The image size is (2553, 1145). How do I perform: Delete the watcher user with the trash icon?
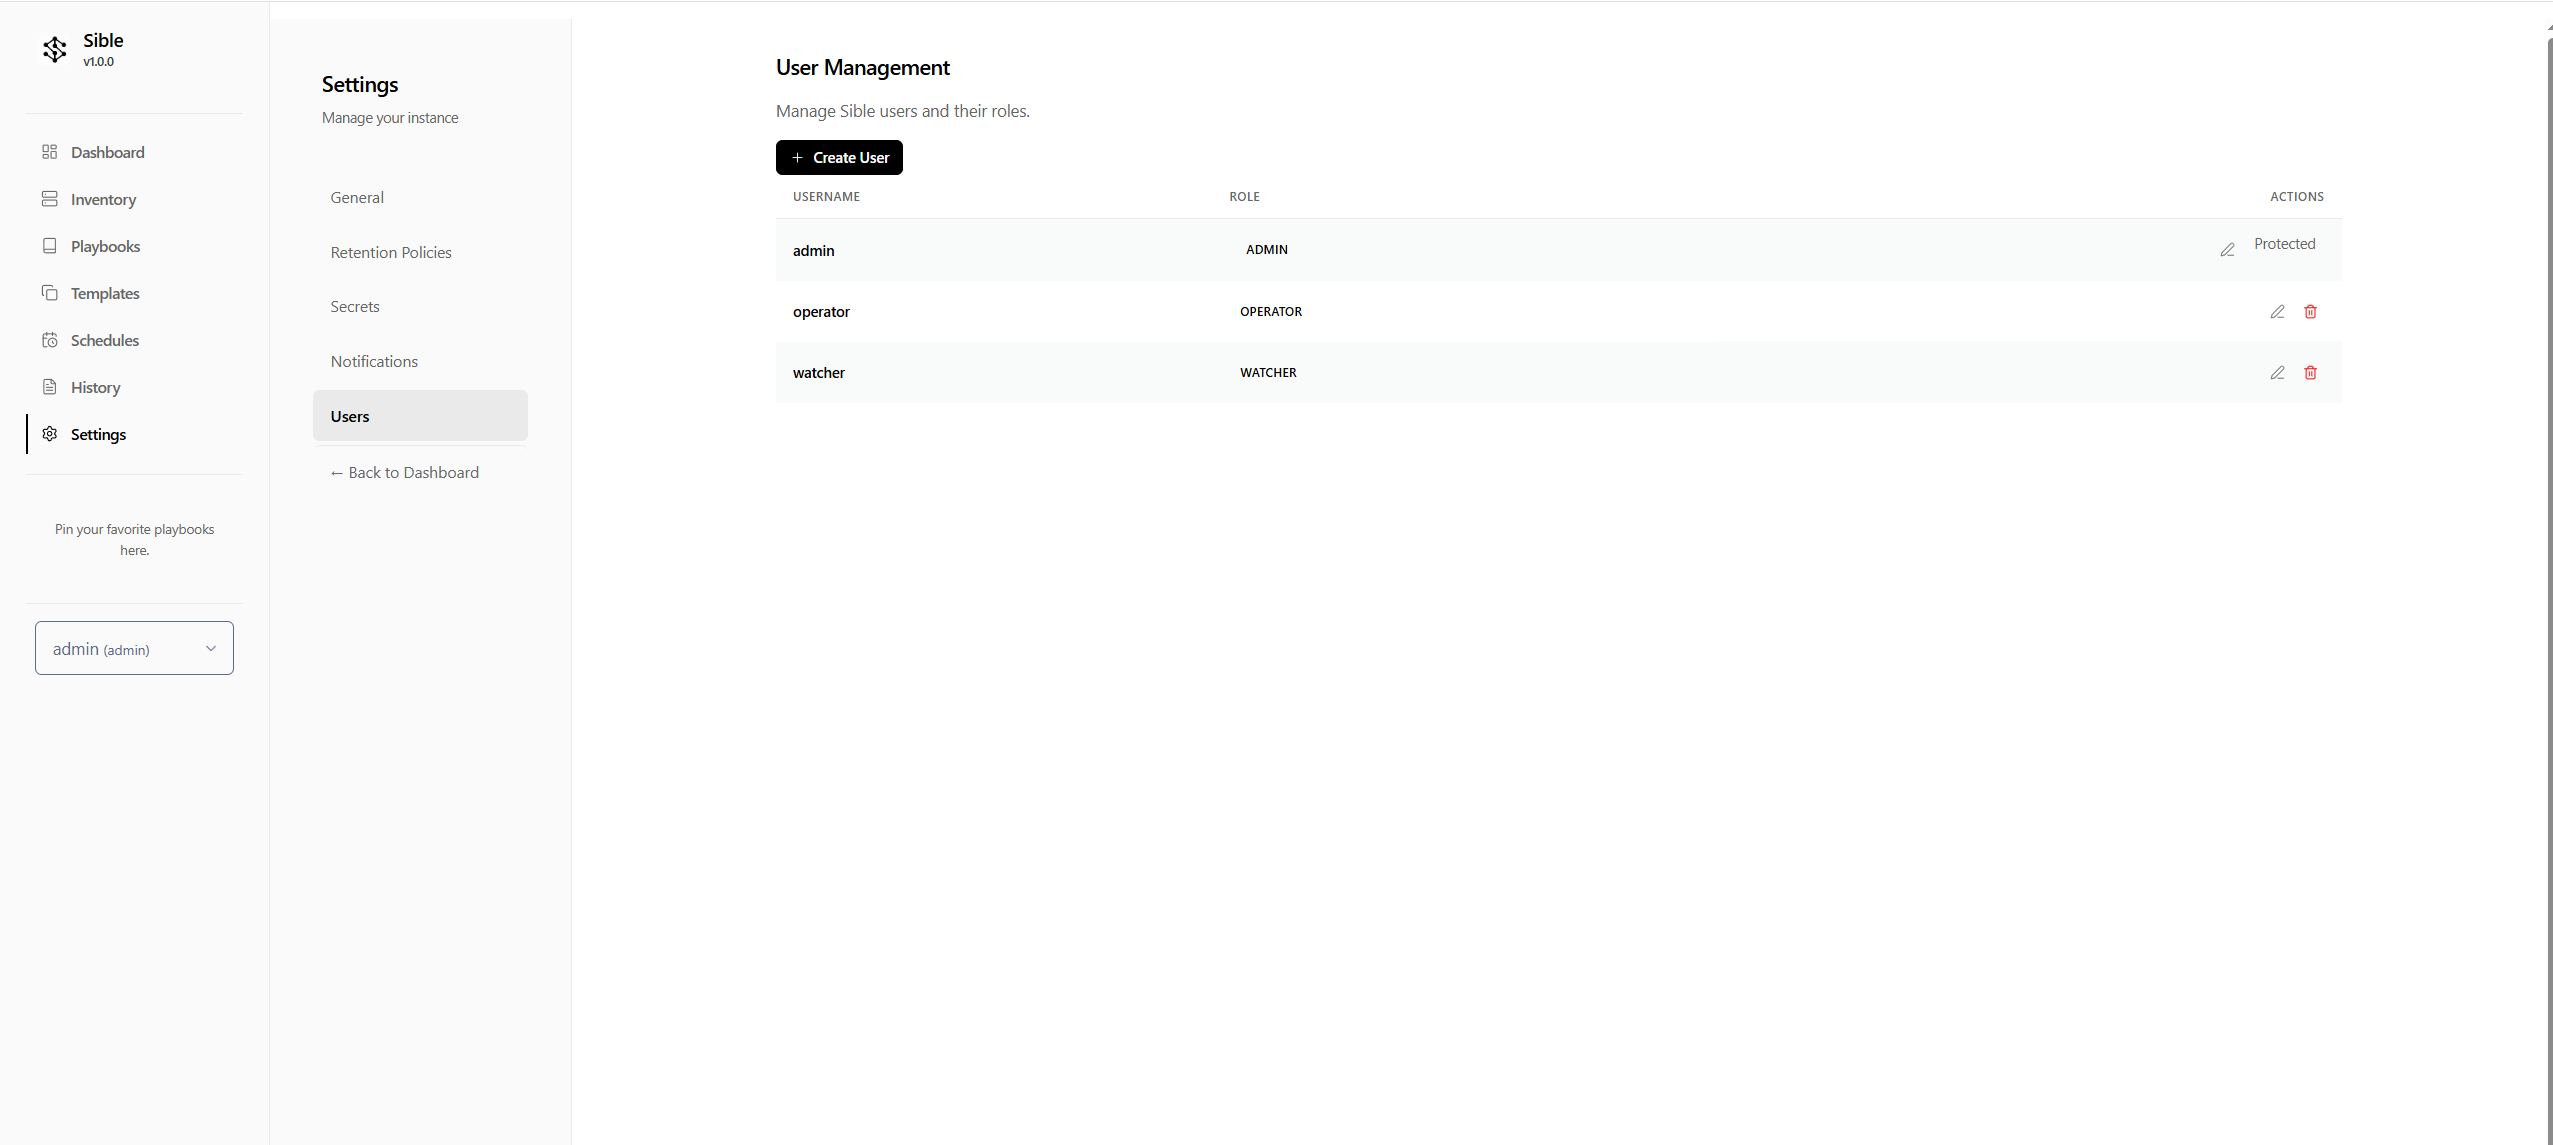point(2310,372)
